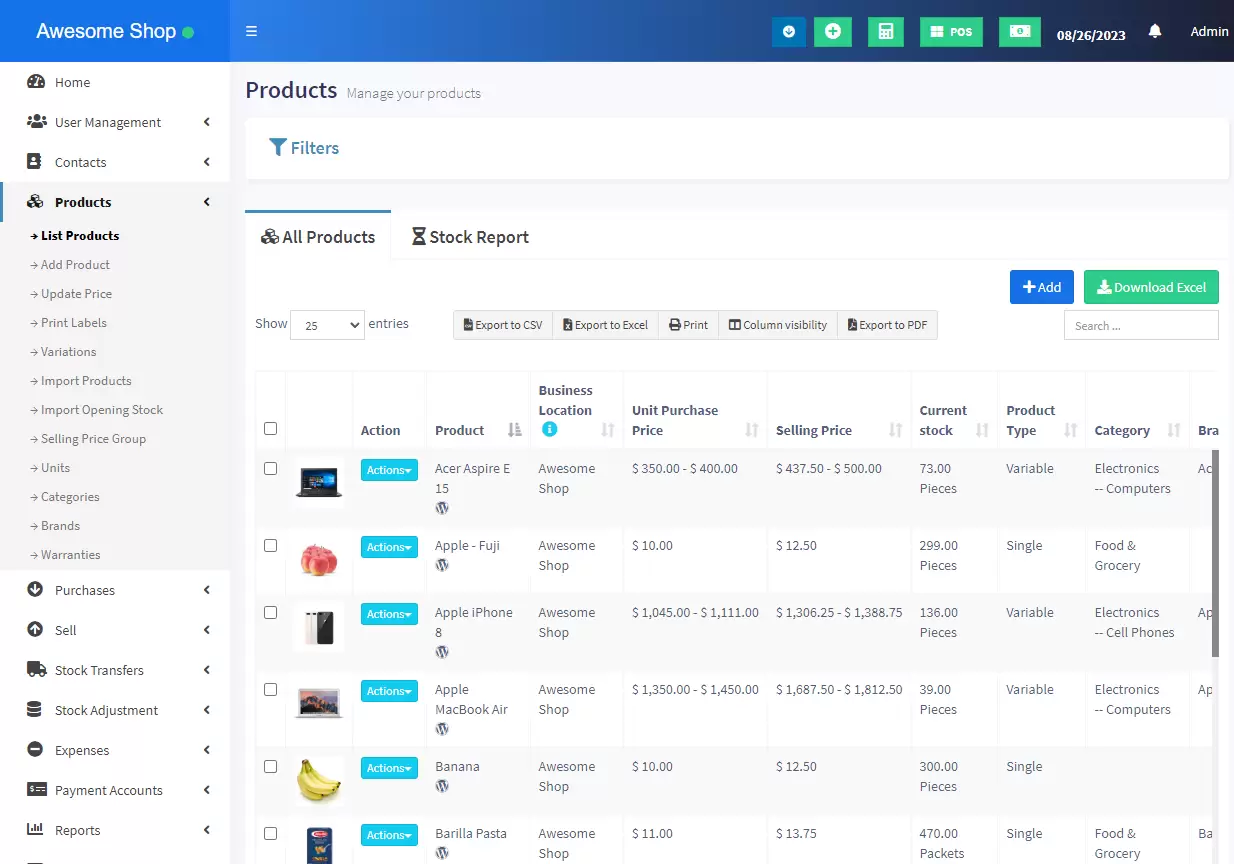Click Export to PDF
The image size is (1234, 864).
[887, 325]
